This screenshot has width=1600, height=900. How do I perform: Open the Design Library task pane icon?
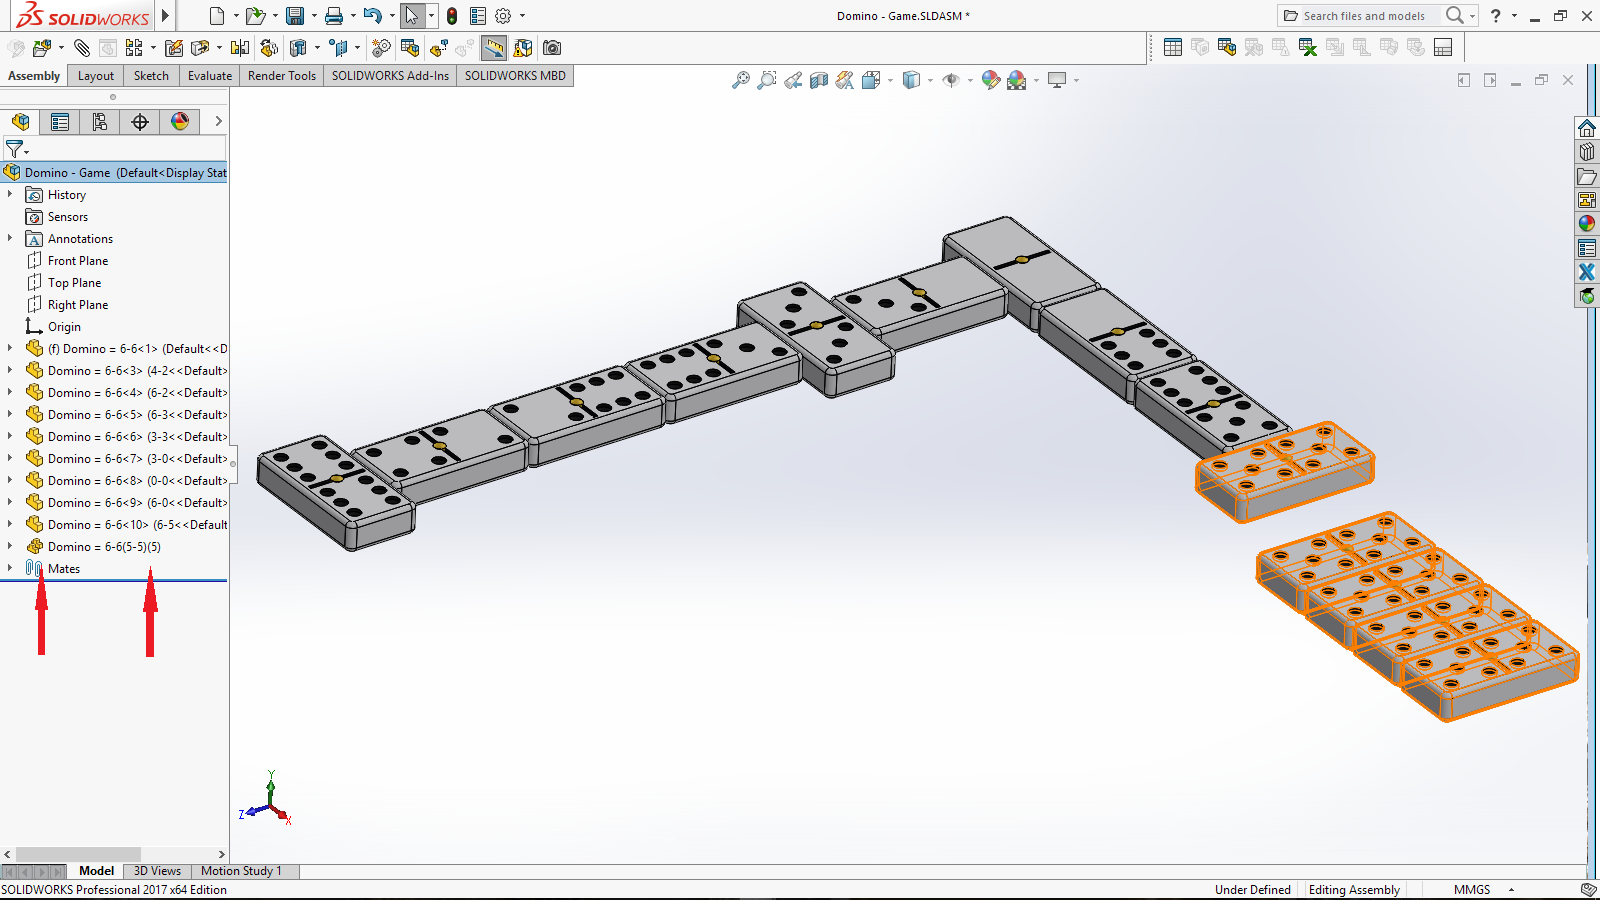pos(1587,152)
